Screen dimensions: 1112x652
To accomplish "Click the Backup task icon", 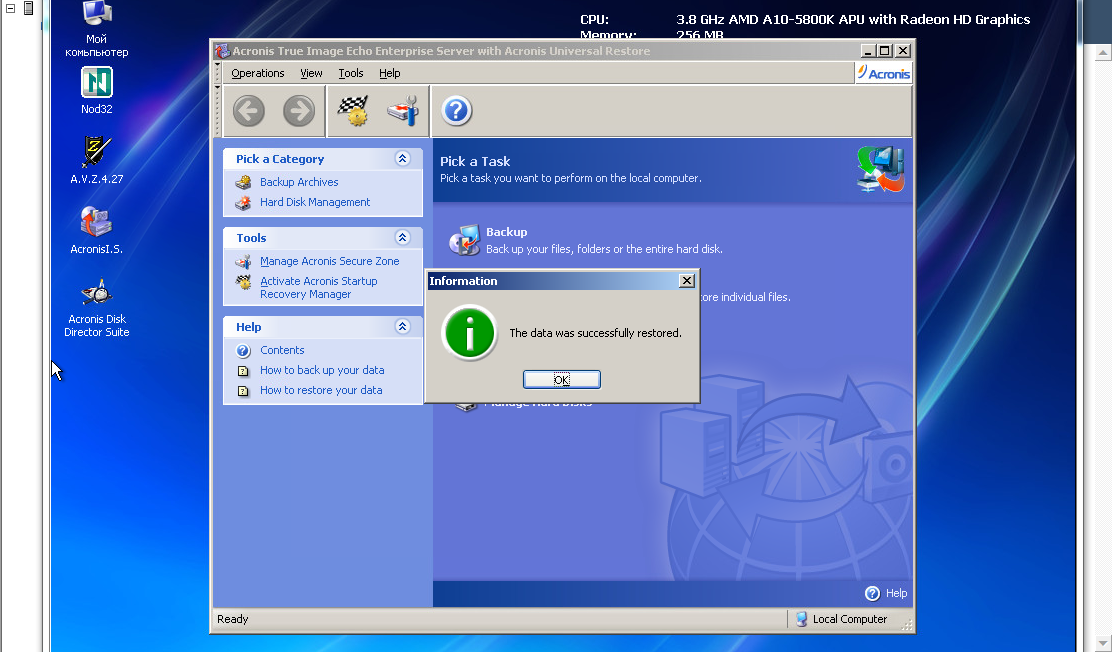I will pyautogui.click(x=465, y=240).
